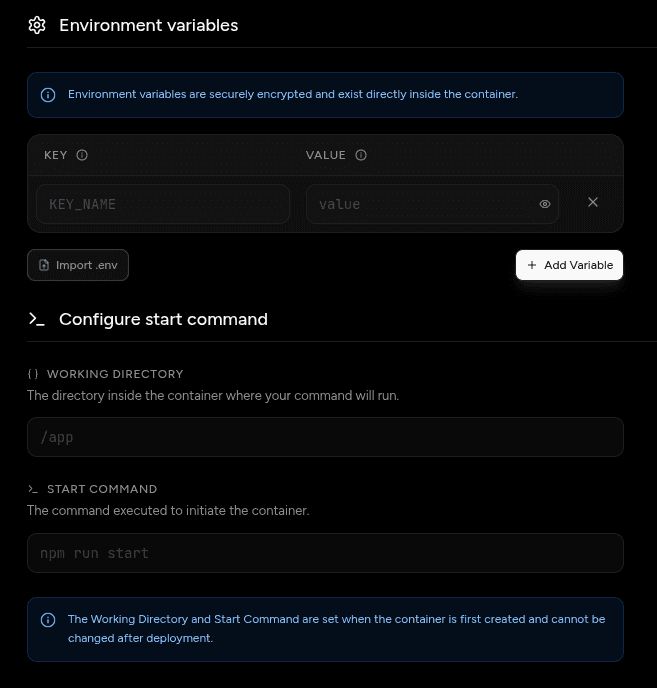Click prompt icon beside START COMMAND label
657x688 pixels.
[33, 489]
